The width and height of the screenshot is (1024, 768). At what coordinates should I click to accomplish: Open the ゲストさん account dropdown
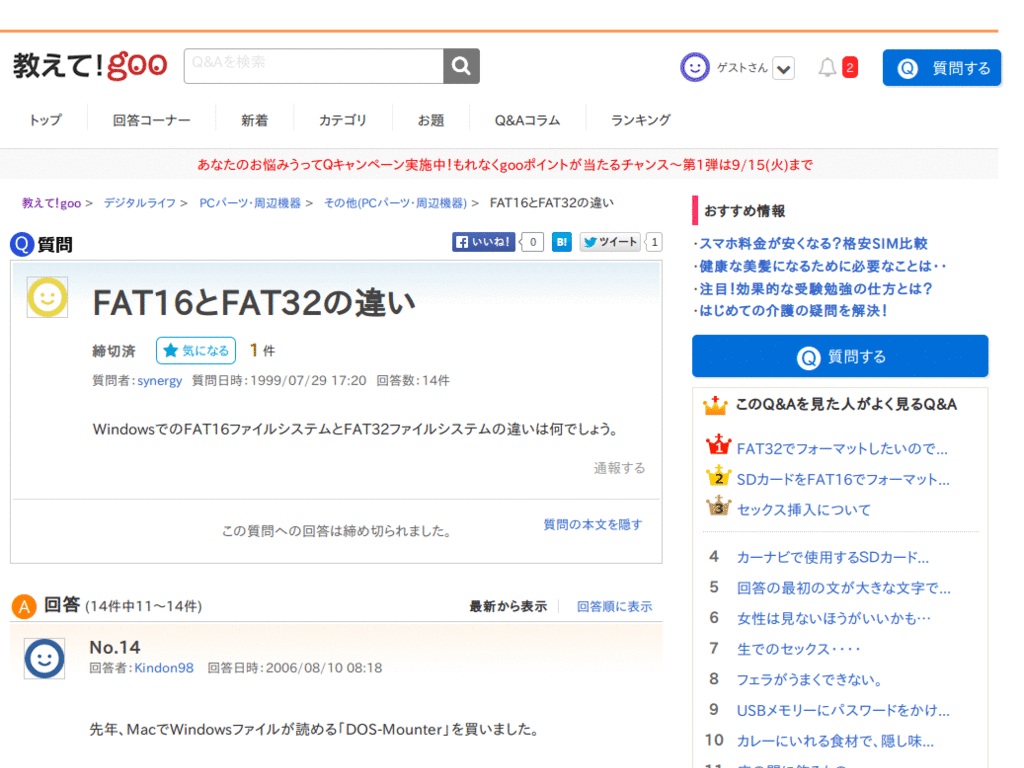click(783, 67)
